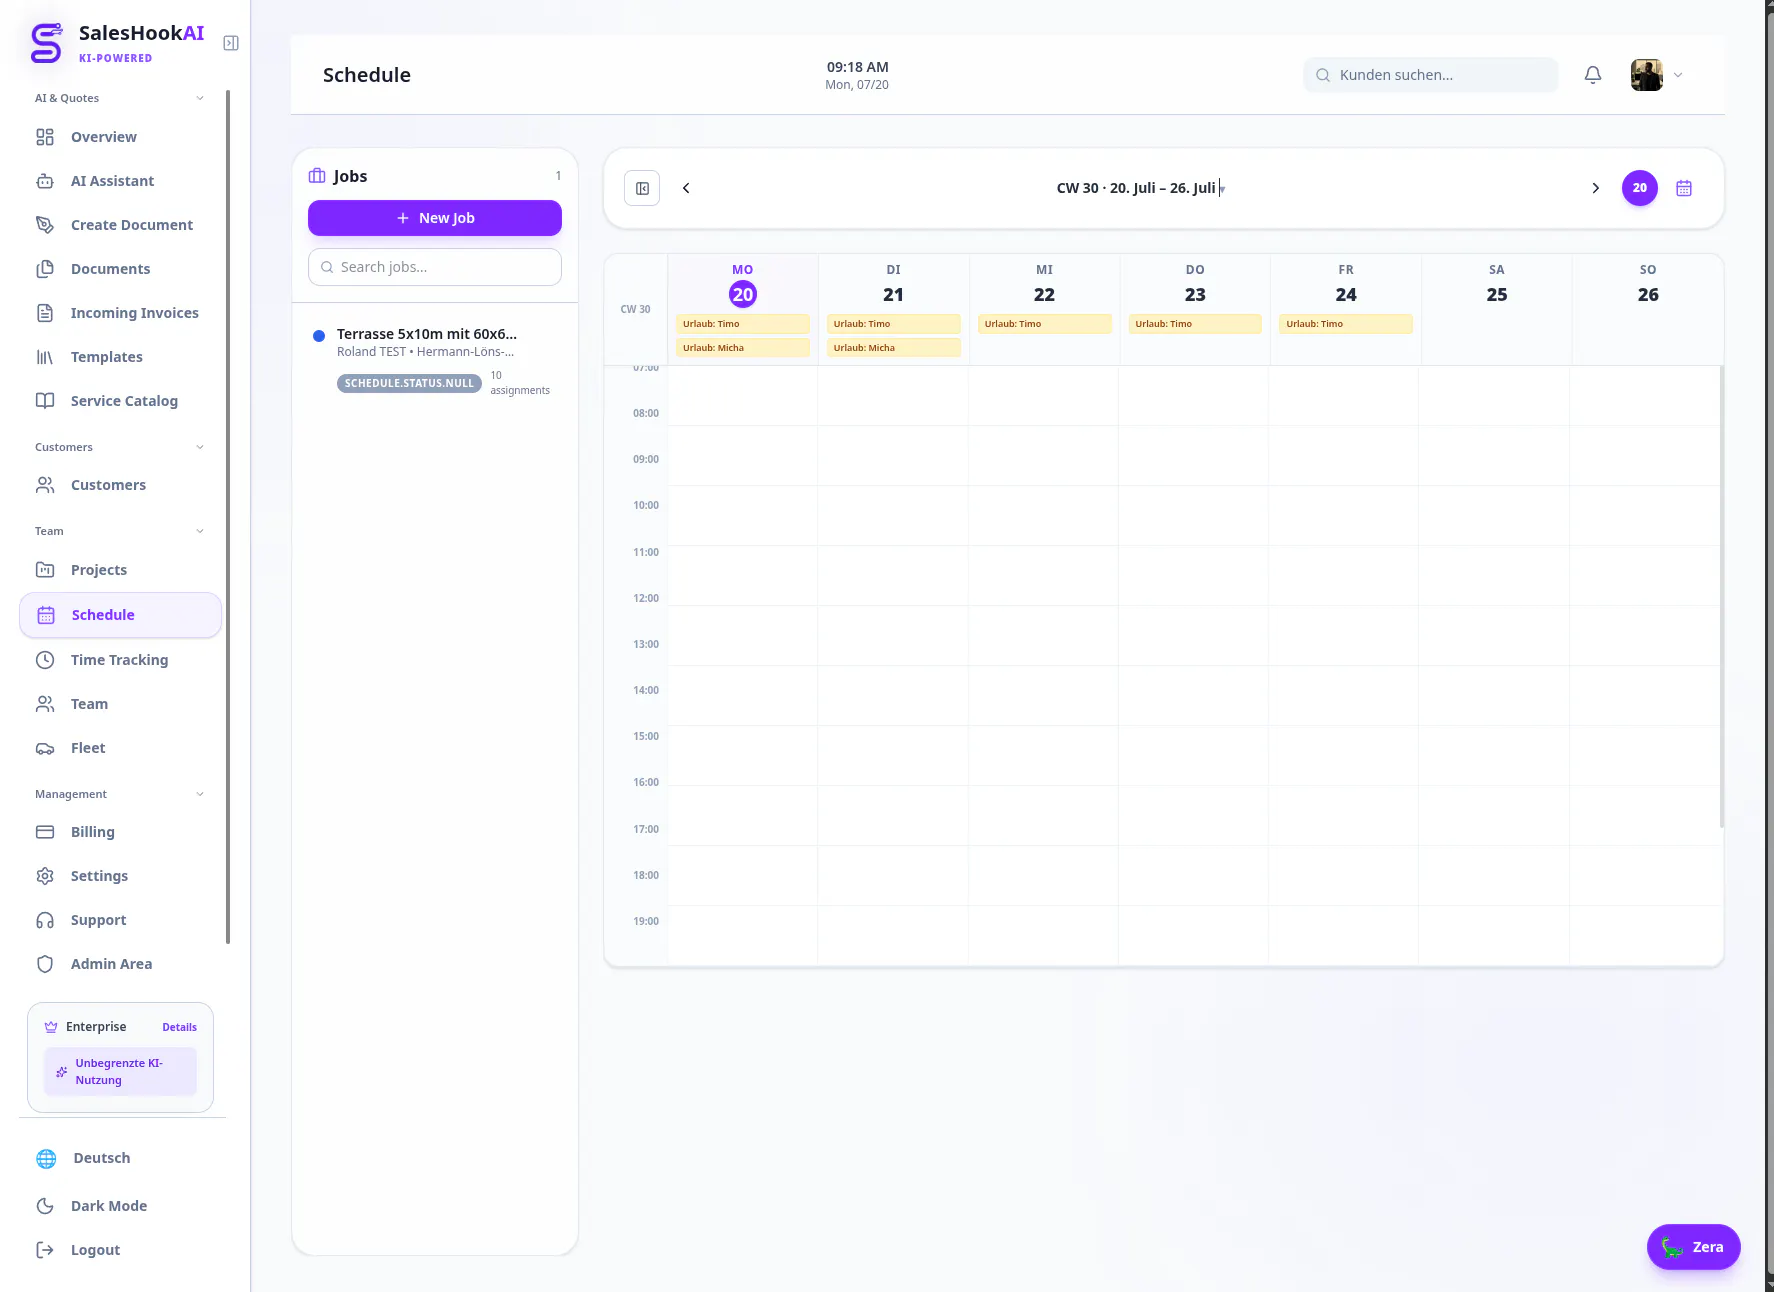Jump to today with the purple 20 button
The width and height of the screenshot is (1774, 1292).
(x=1640, y=188)
